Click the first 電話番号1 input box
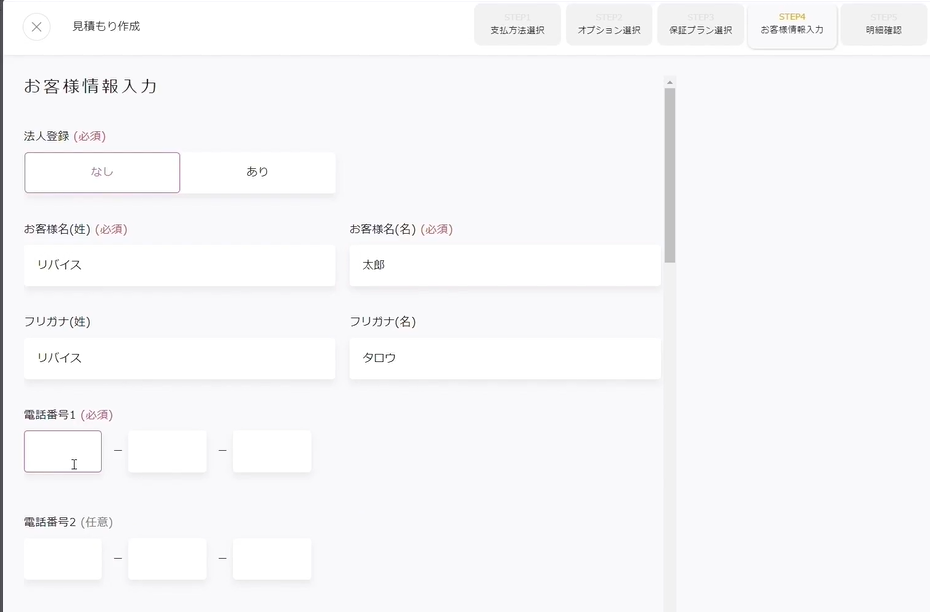Image resolution: width=930 pixels, height=612 pixels. click(62, 451)
